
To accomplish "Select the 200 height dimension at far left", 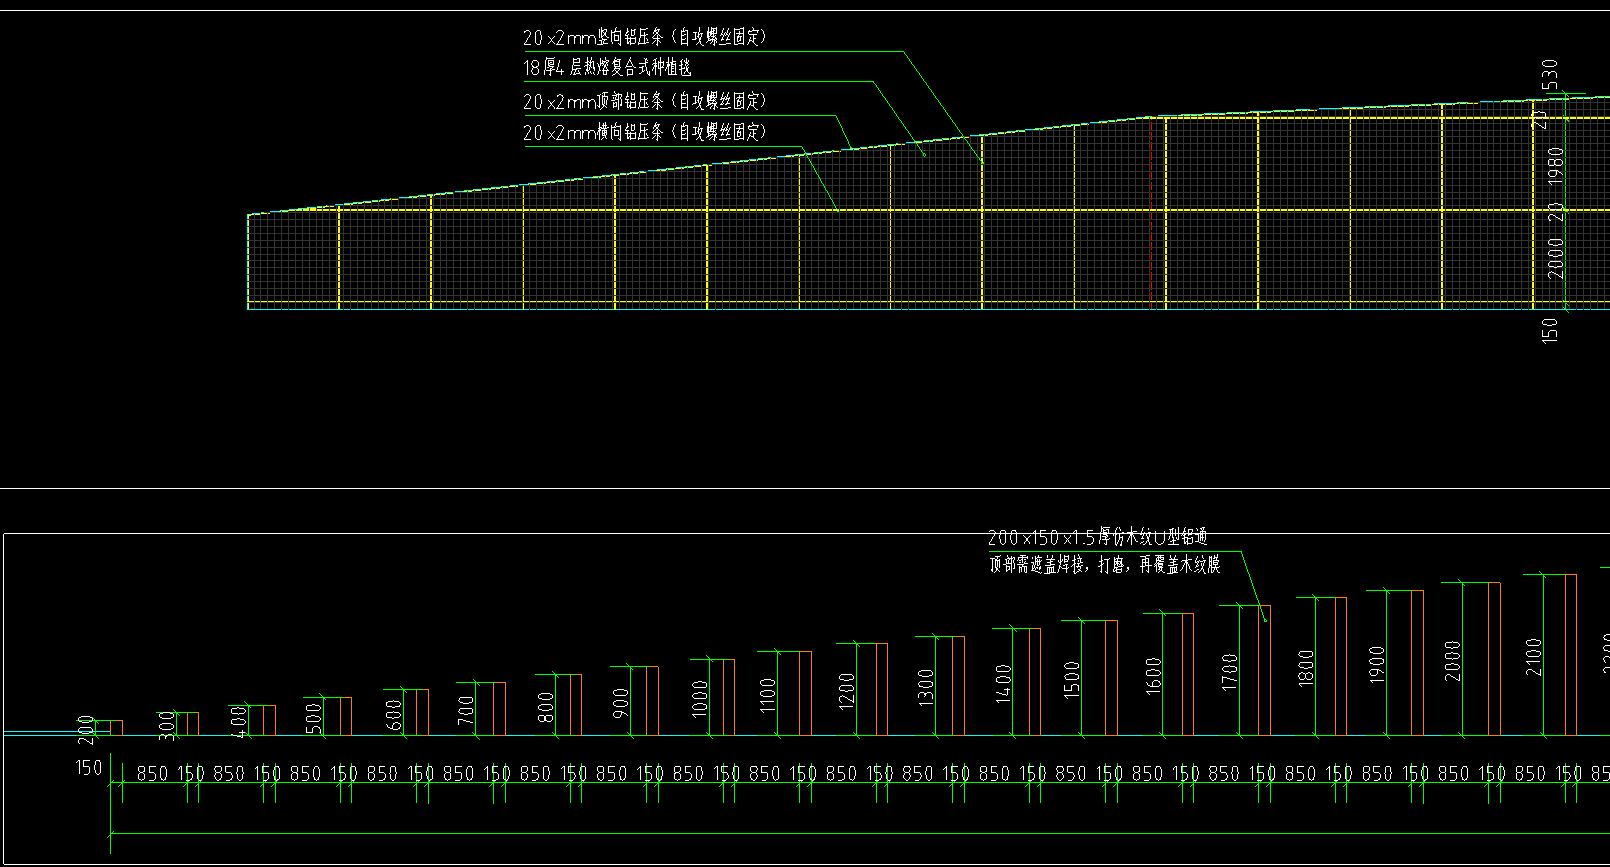I will click(86, 729).
